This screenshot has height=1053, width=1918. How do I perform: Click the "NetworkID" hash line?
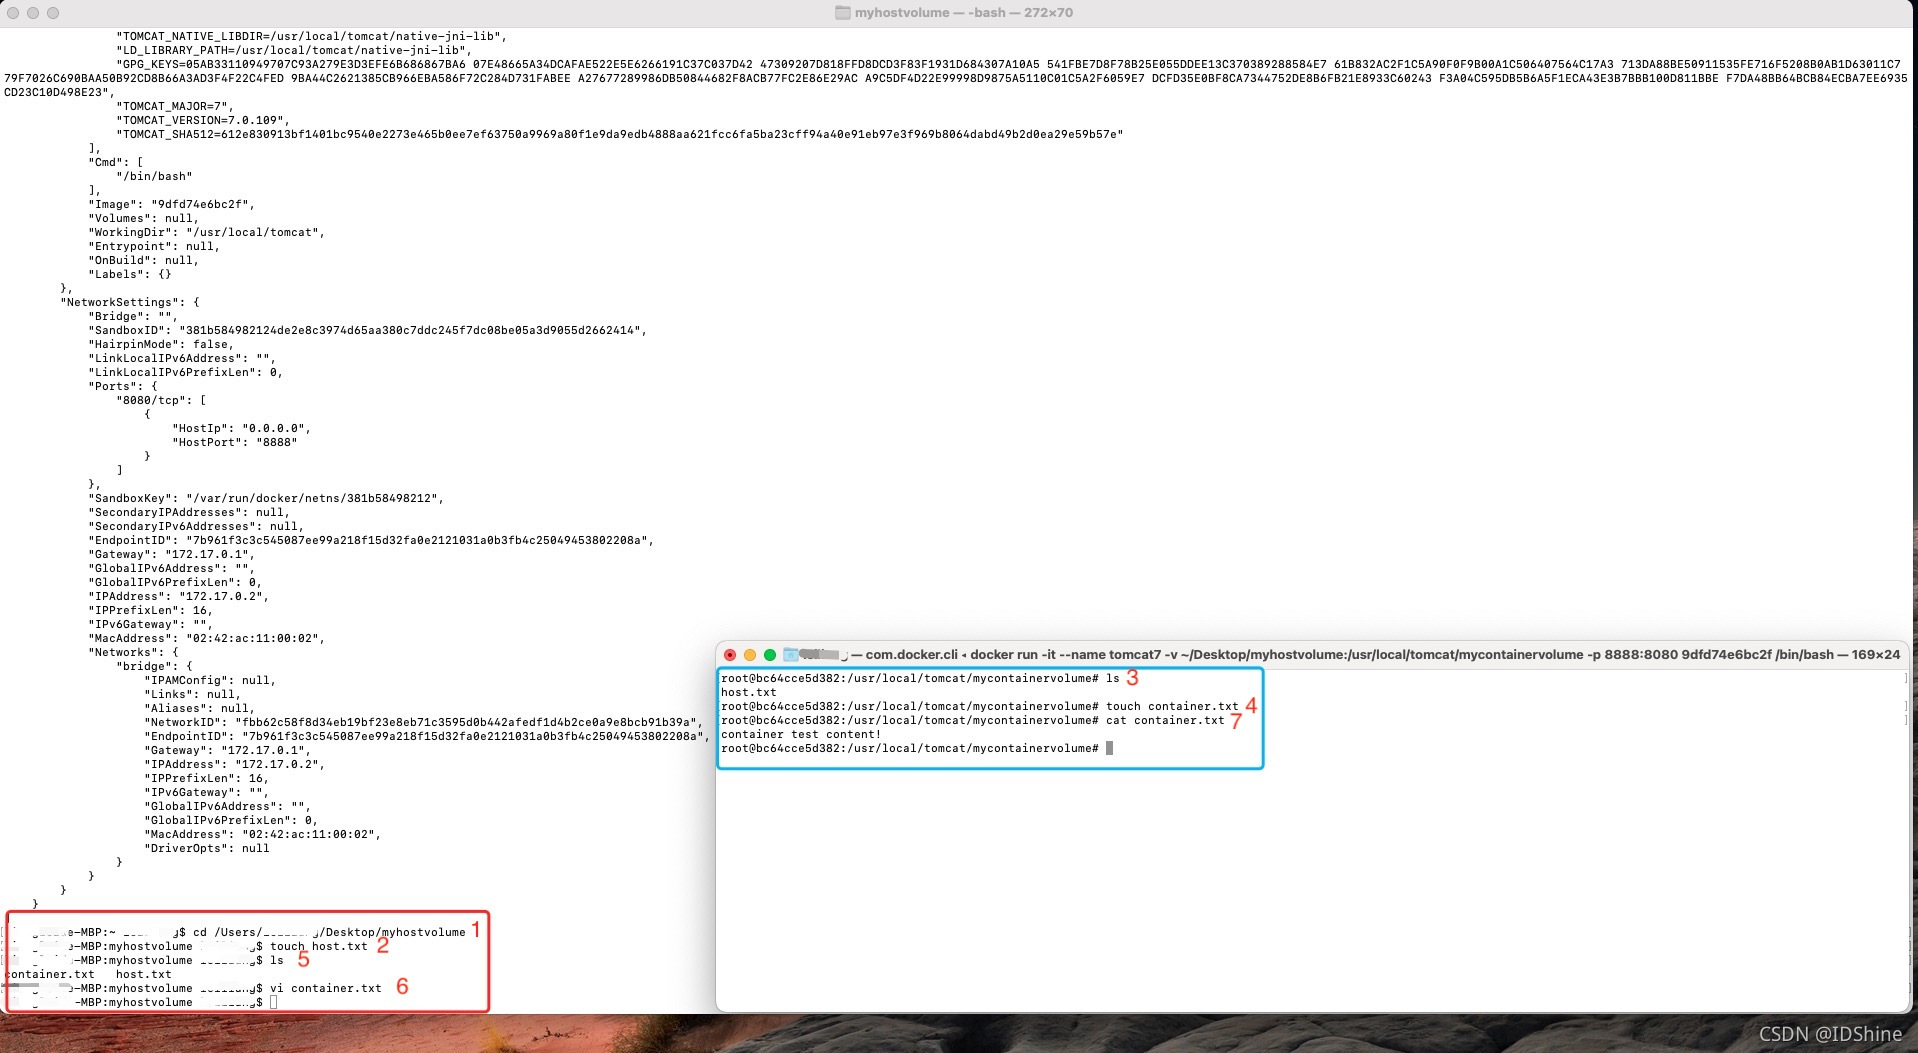pyautogui.click(x=423, y=722)
